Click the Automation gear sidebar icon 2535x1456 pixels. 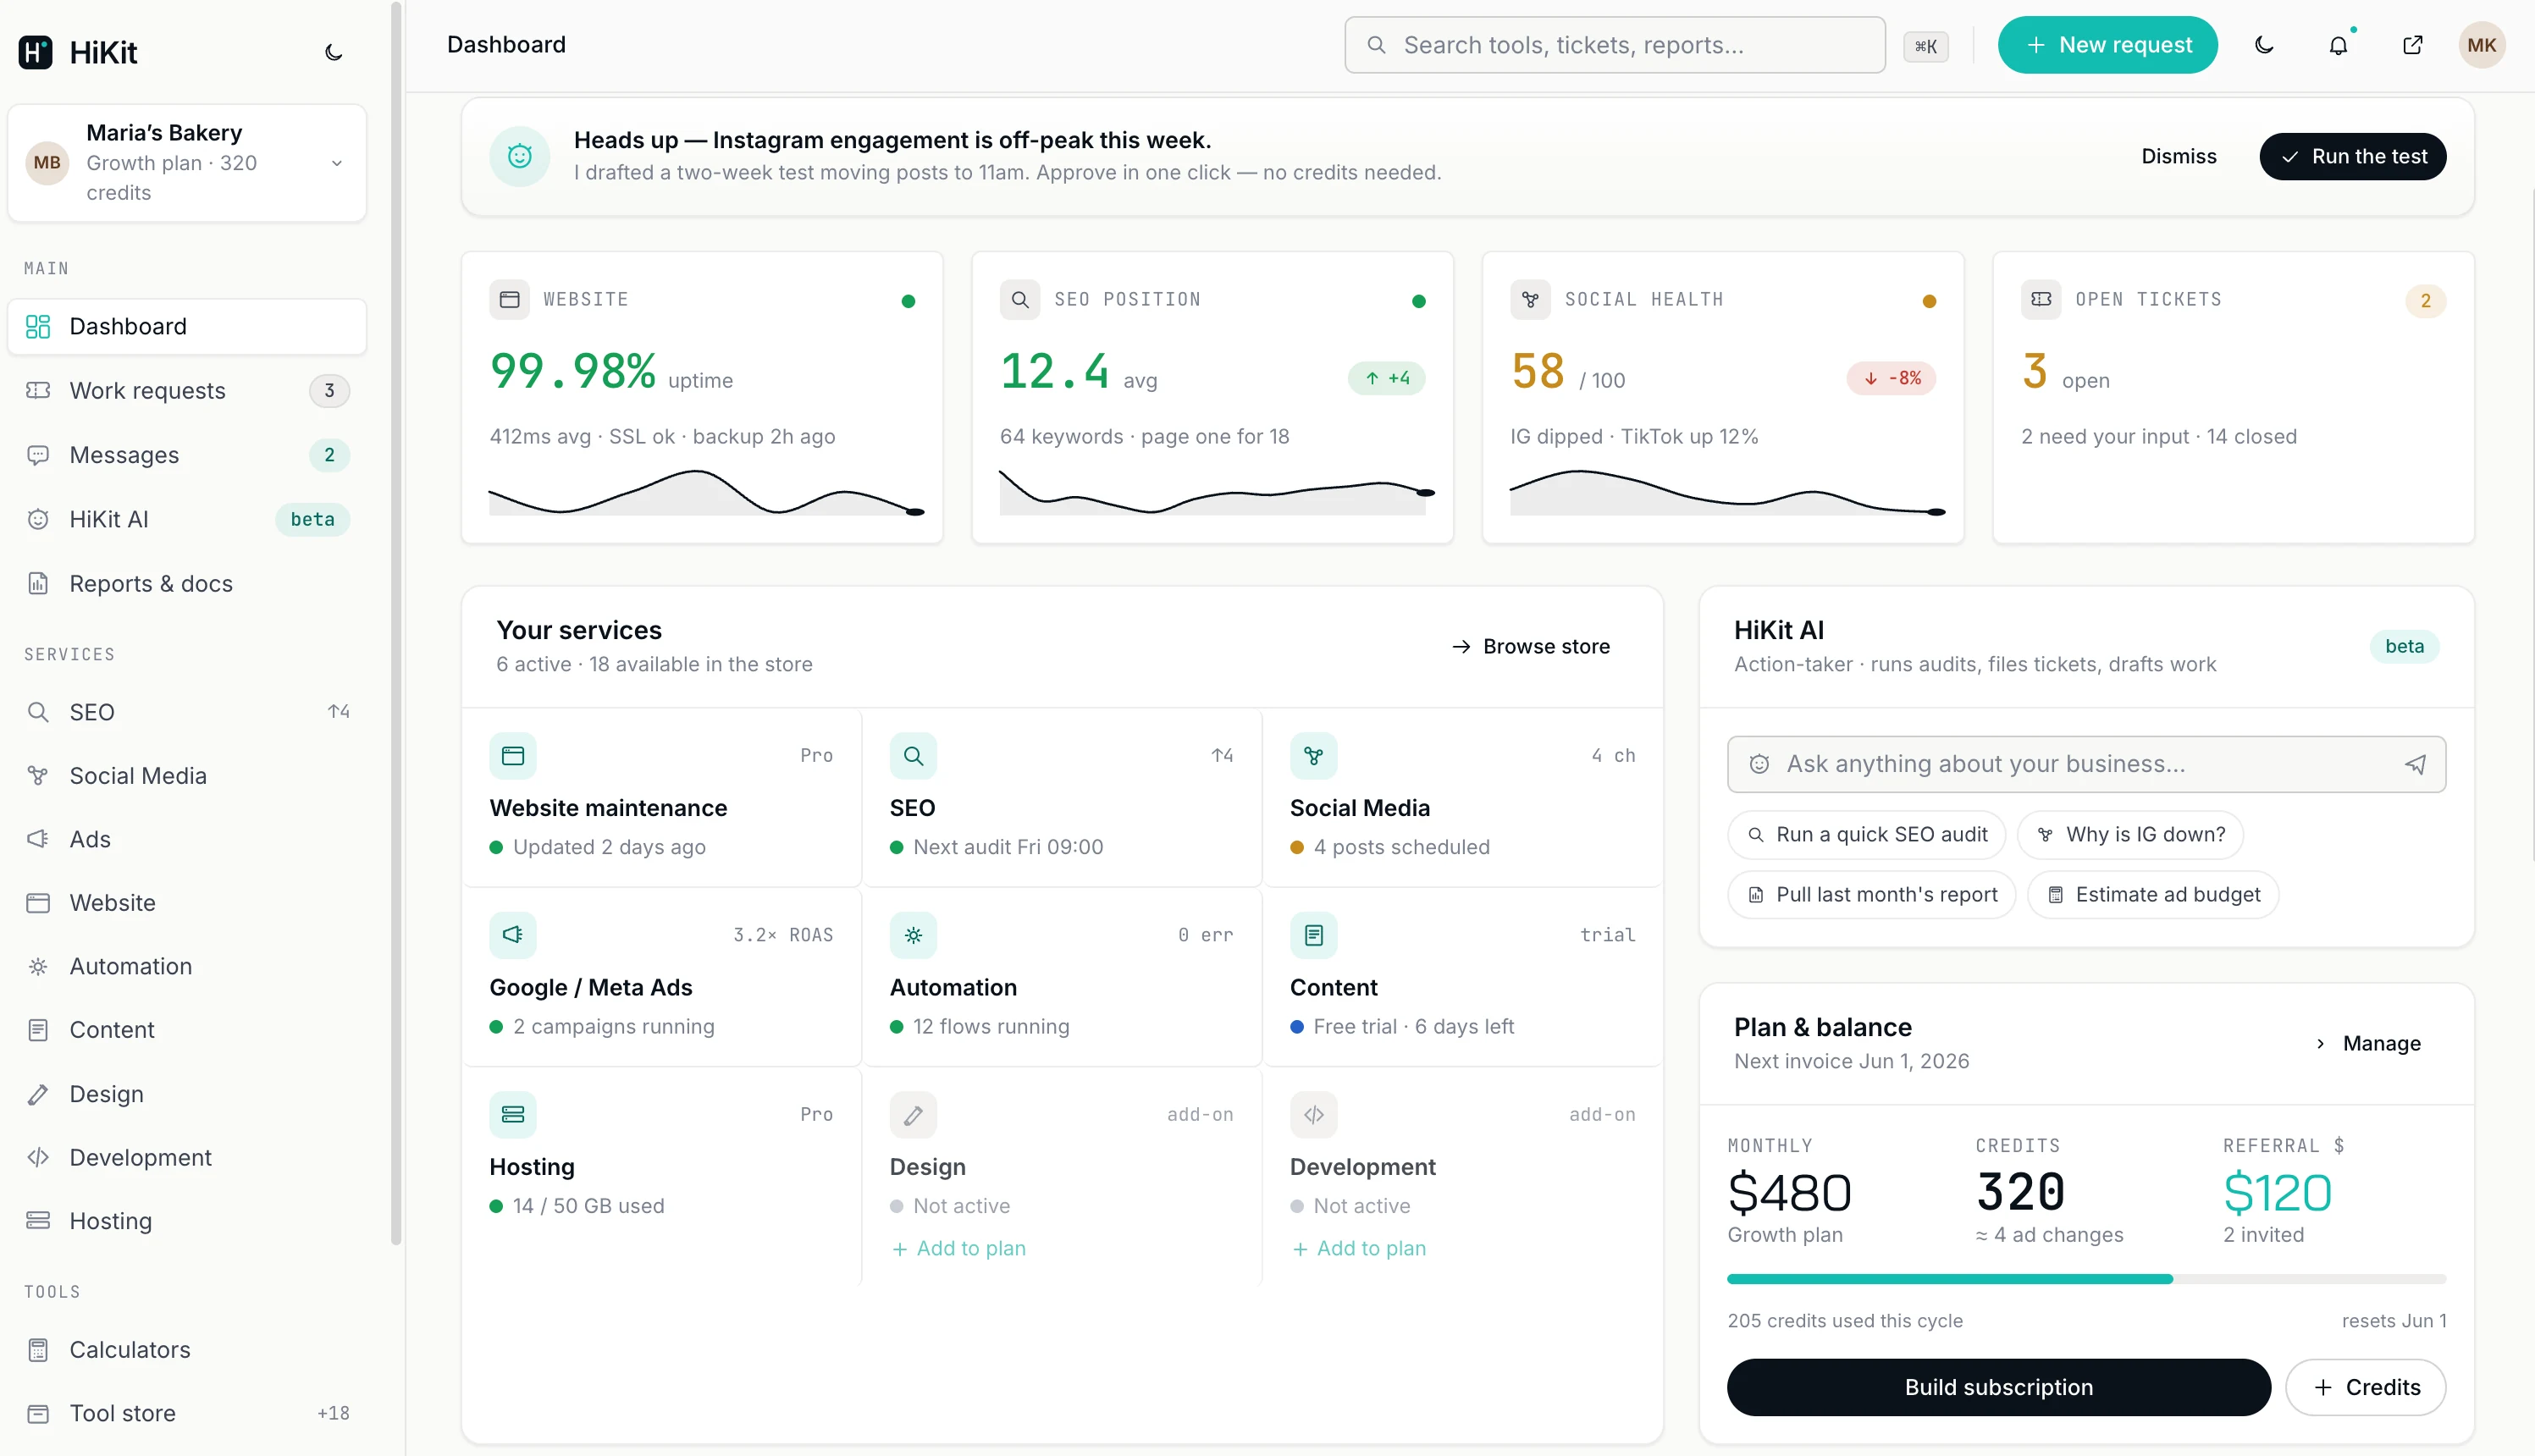pyautogui.click(x=38, y=966)
